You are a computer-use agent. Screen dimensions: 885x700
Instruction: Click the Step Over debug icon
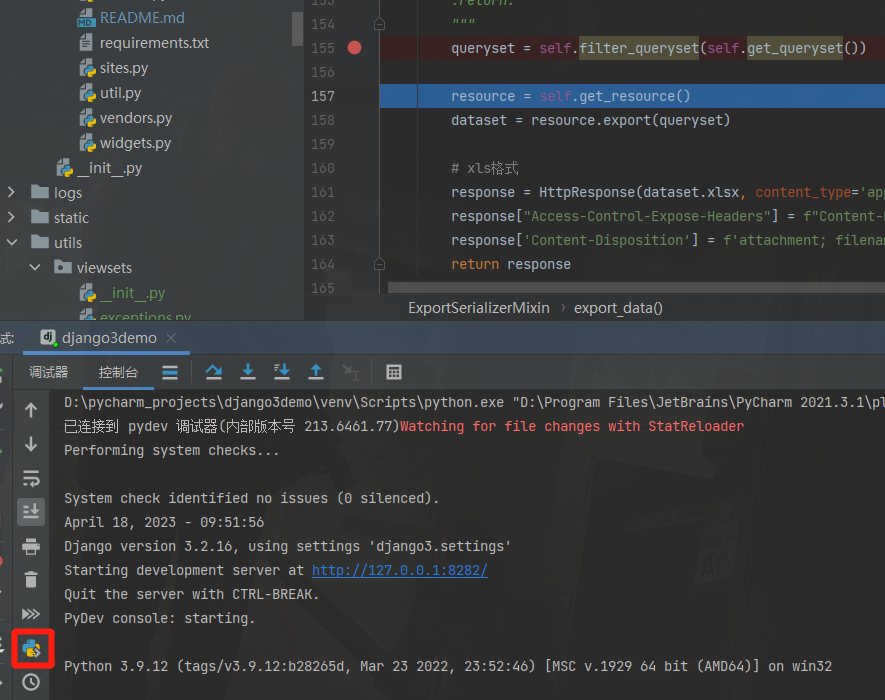tap(214, 372)
